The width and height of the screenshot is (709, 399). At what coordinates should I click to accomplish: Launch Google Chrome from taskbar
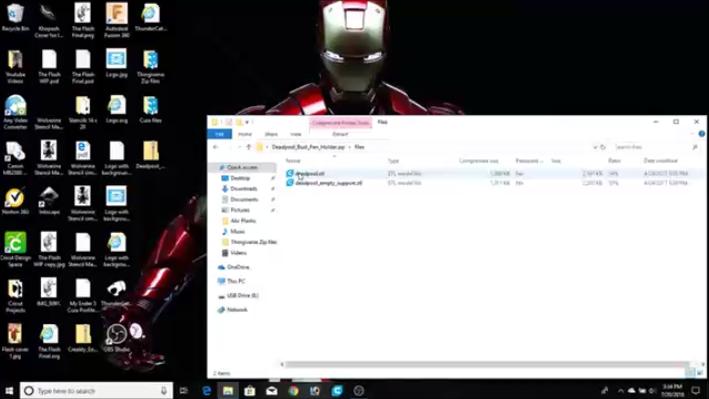click(x=293, y=390)
